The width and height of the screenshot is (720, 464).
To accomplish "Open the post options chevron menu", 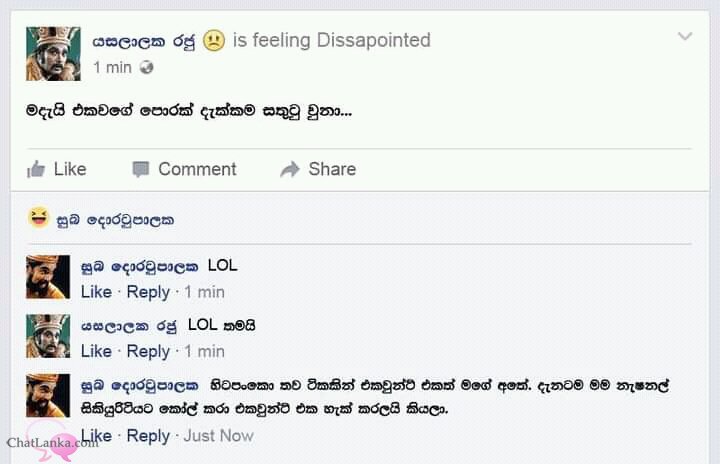I will [685, 36].
